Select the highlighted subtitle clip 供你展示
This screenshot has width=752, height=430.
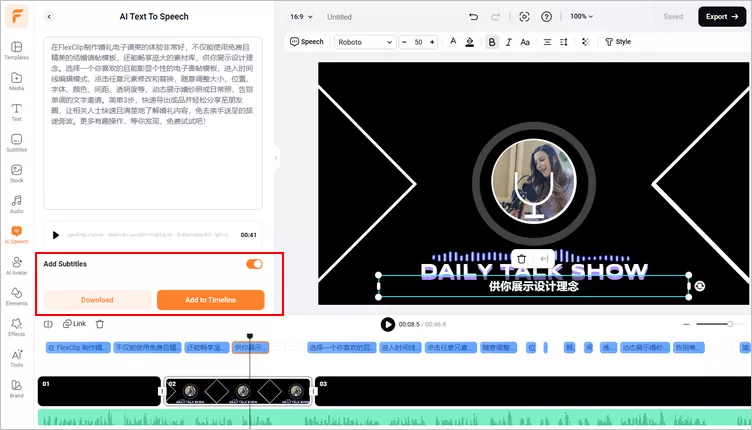pos(250,348)
